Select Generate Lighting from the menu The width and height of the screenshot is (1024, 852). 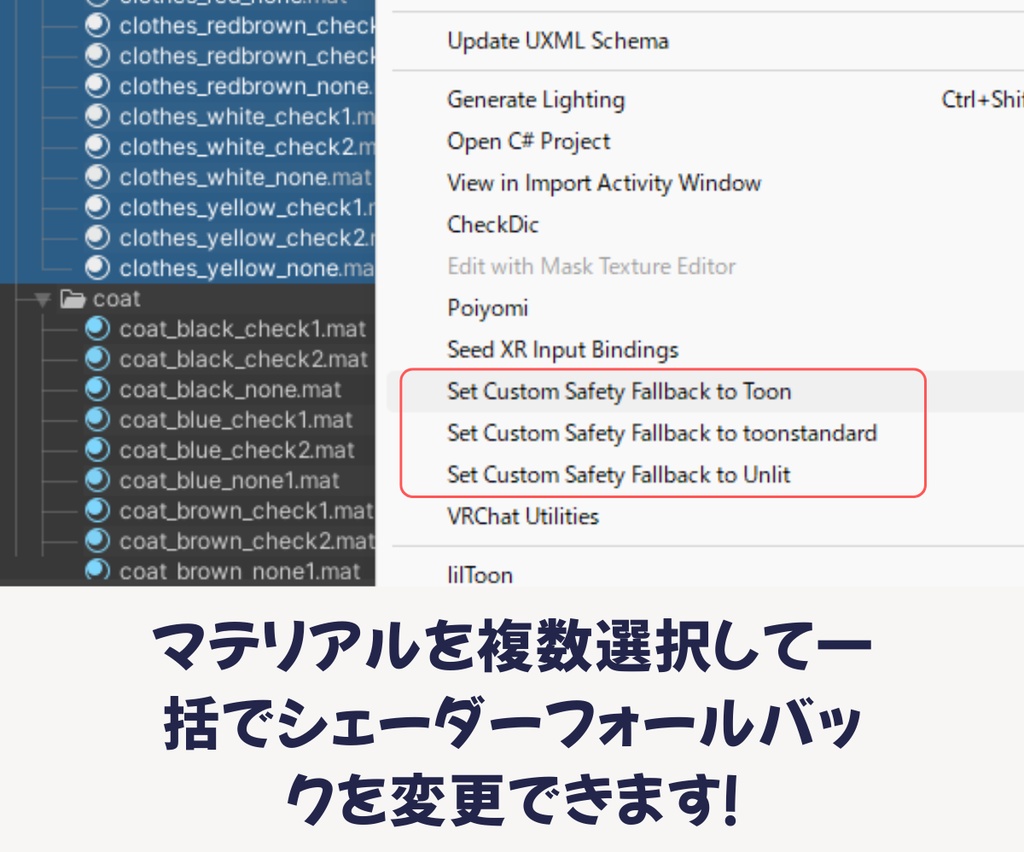(x=535, y=100)
